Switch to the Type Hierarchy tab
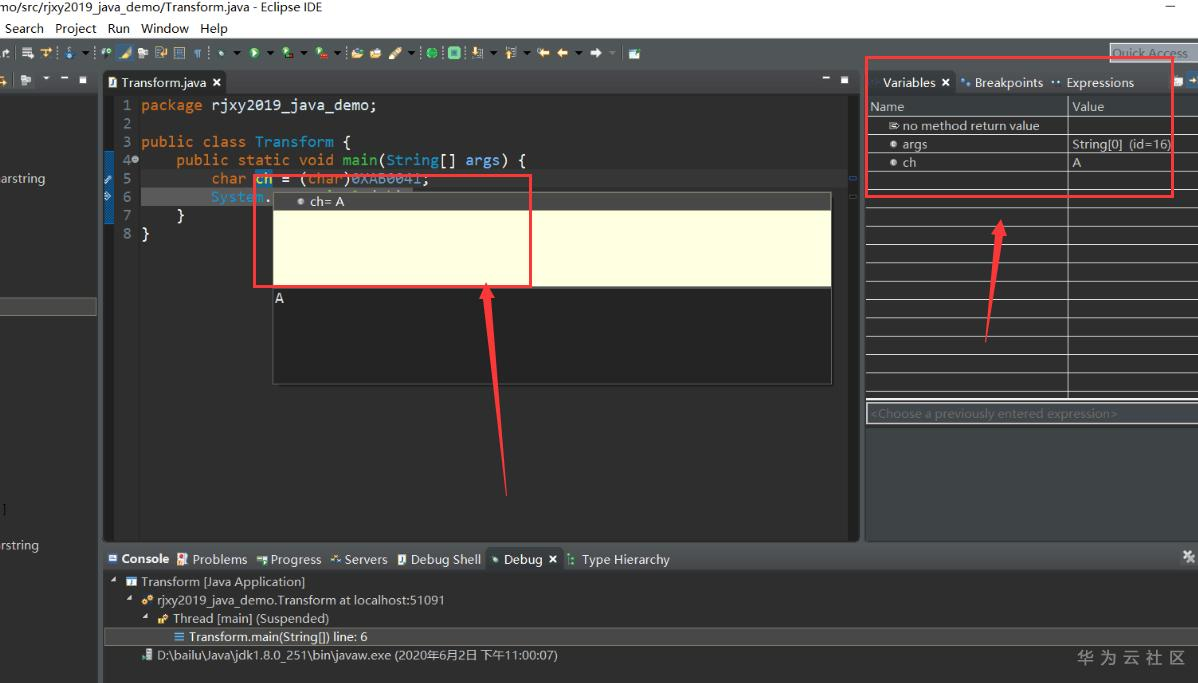Viewport: 1198px width, 683px height. coord(618,559)
